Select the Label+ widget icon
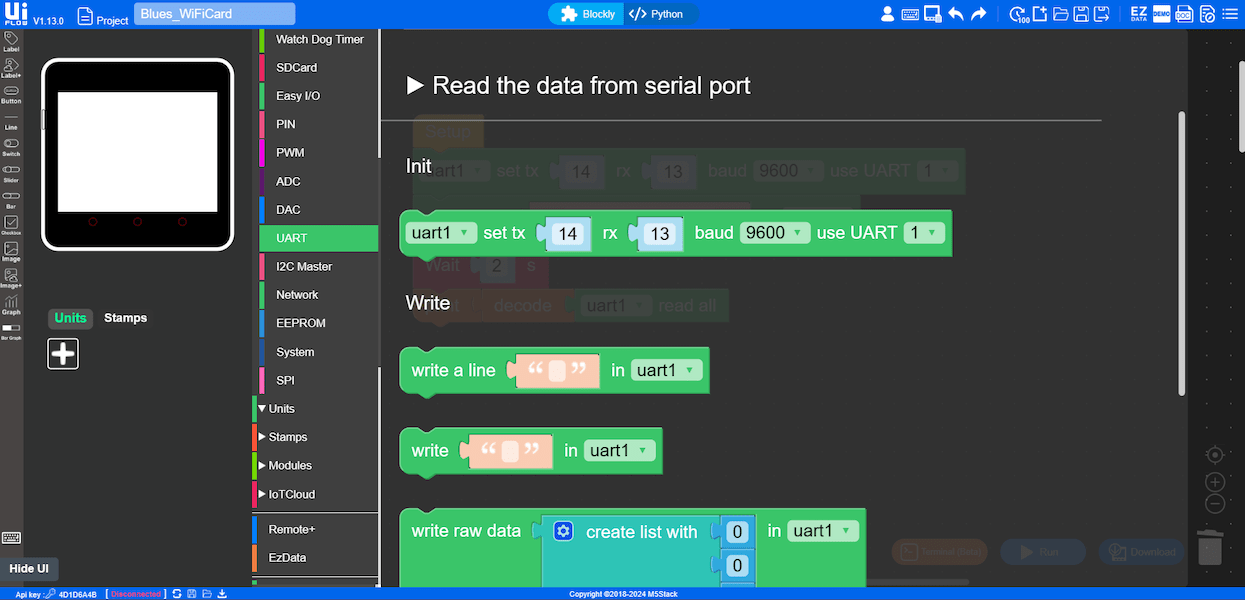This screenshot has width=1245, height=600. point(11,67)
